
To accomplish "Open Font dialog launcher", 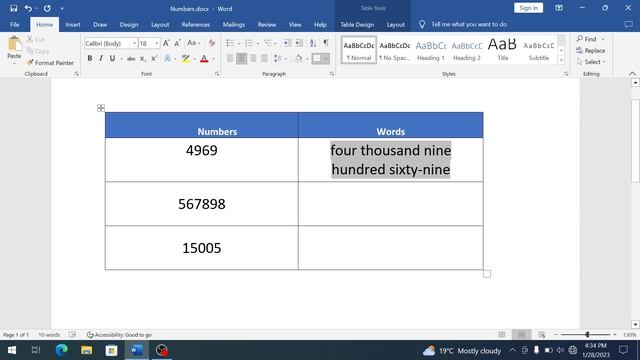I will coord(217,74).
